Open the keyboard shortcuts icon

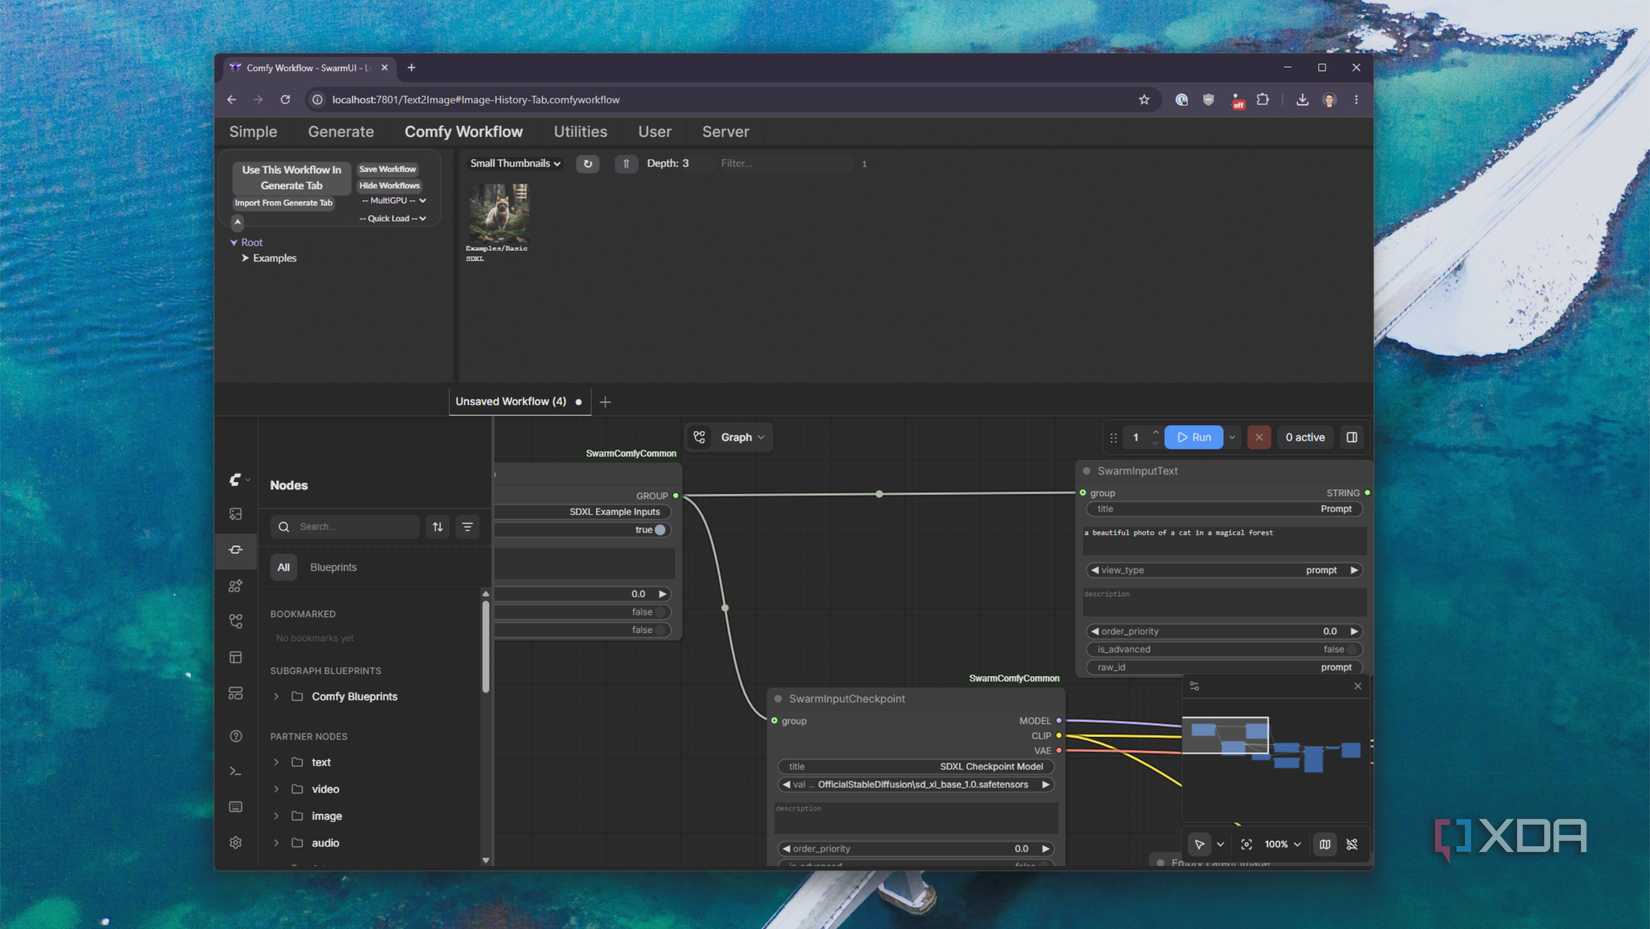(x=236, y=807)
